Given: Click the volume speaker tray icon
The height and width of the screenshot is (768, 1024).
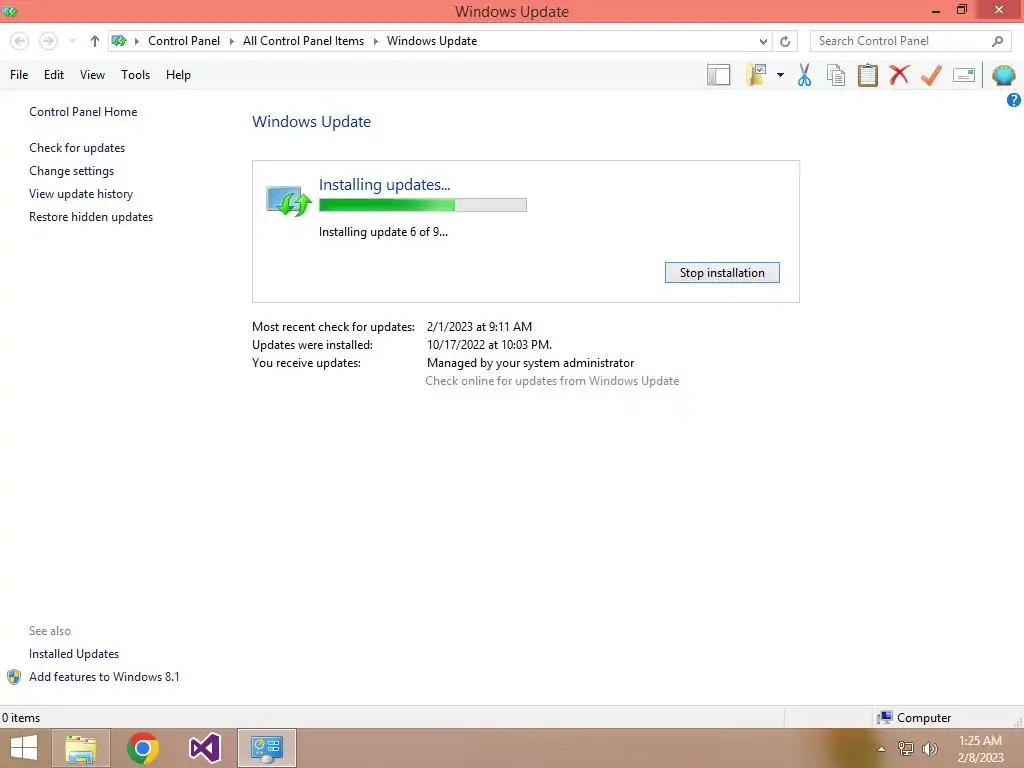Looking at the screenshot, I should [x=930, y=749].
